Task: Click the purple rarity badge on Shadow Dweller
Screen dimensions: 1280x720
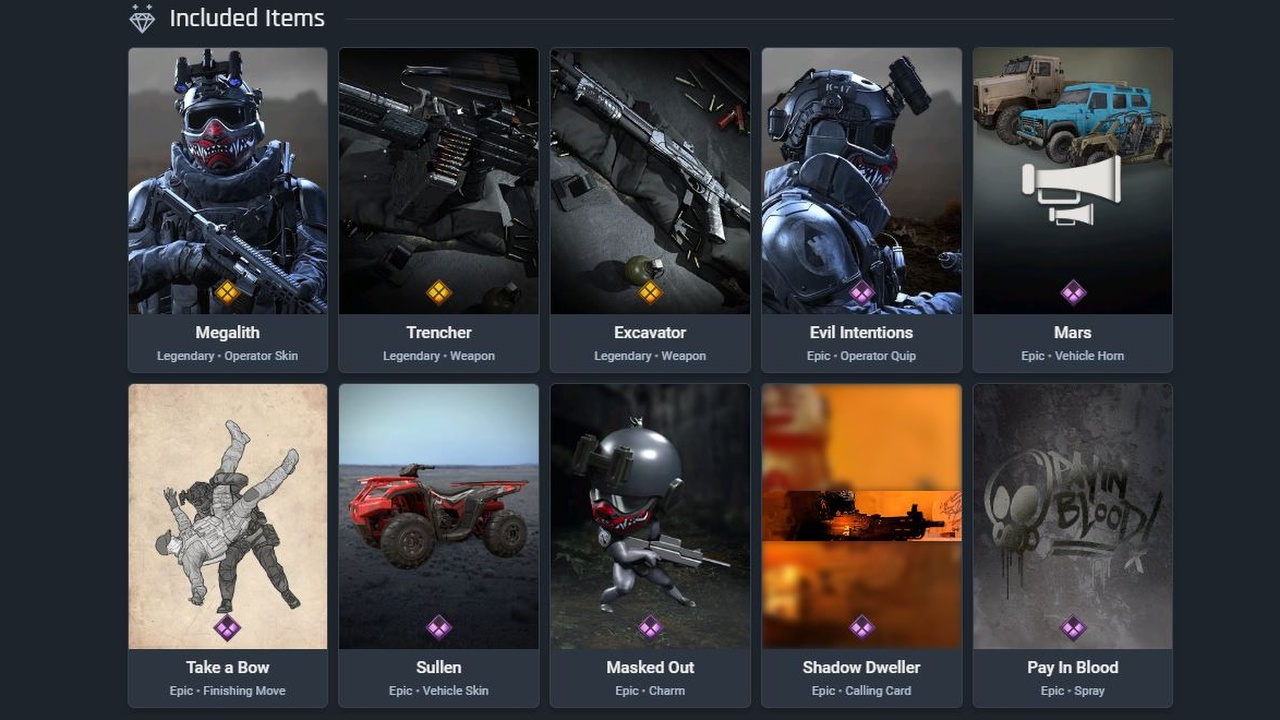Action: (862, 628)
